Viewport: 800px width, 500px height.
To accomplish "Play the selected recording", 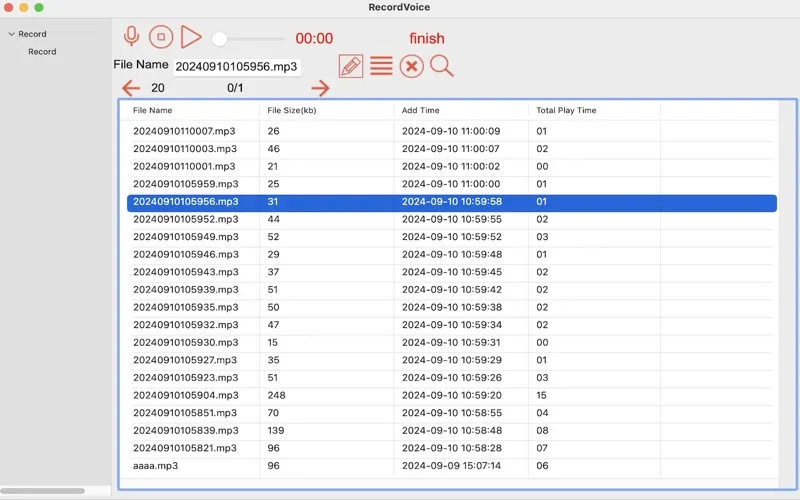I will click(191, 37).
